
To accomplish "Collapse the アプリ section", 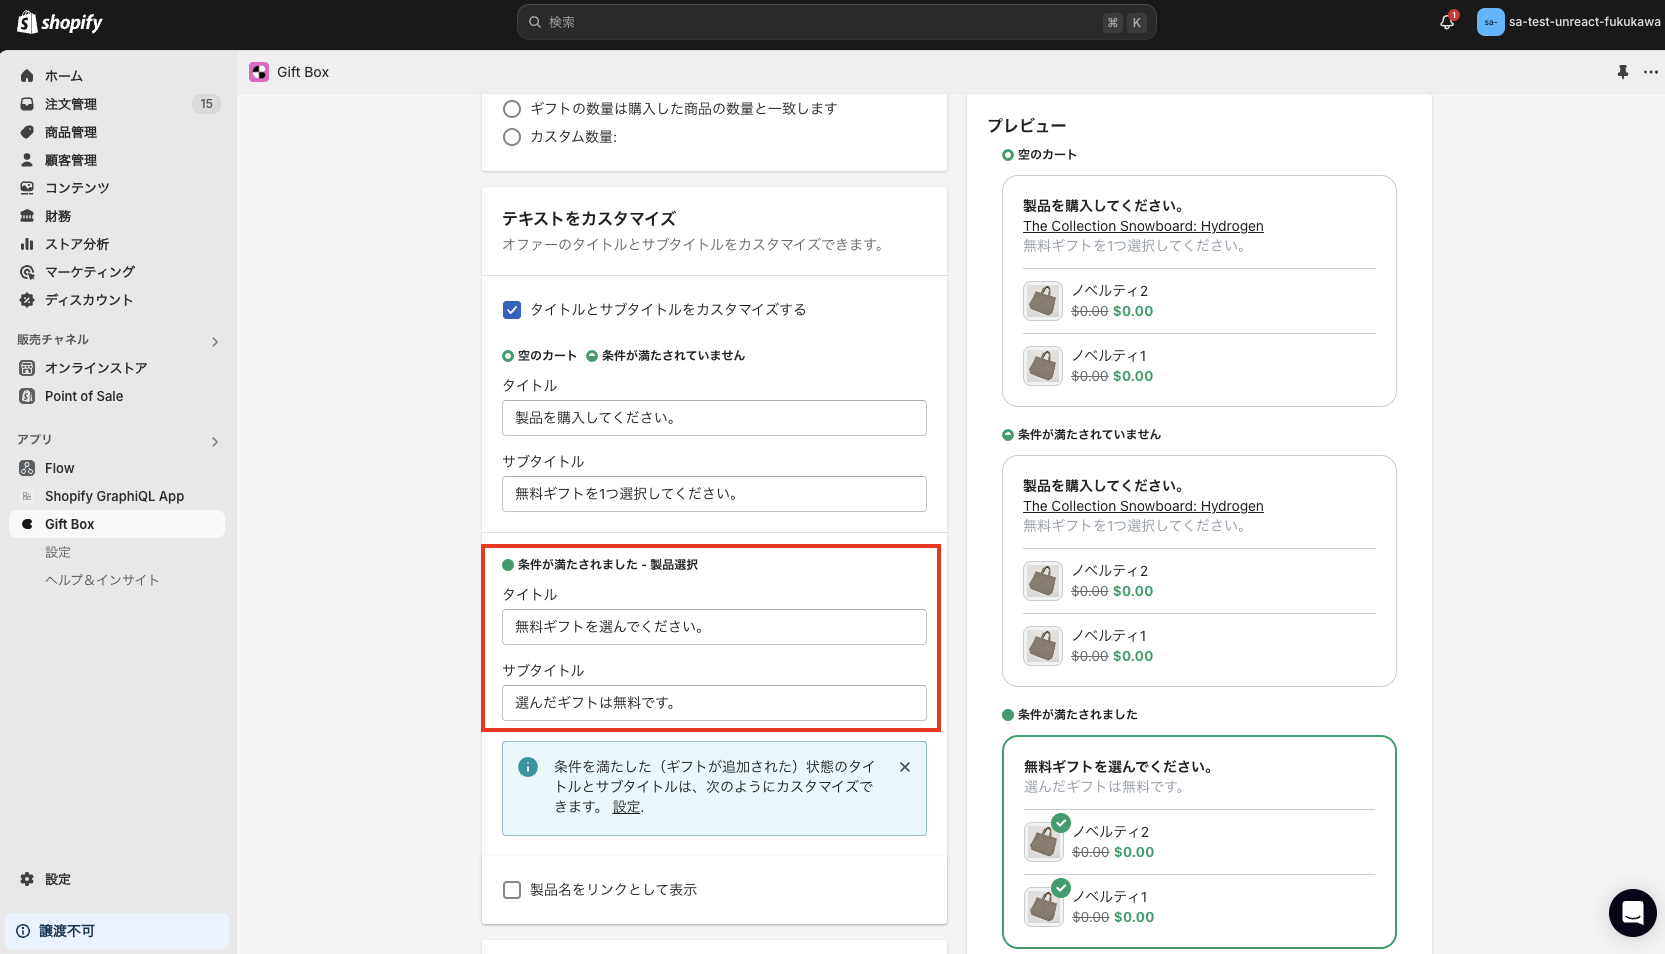I will [x=214, y=441].
